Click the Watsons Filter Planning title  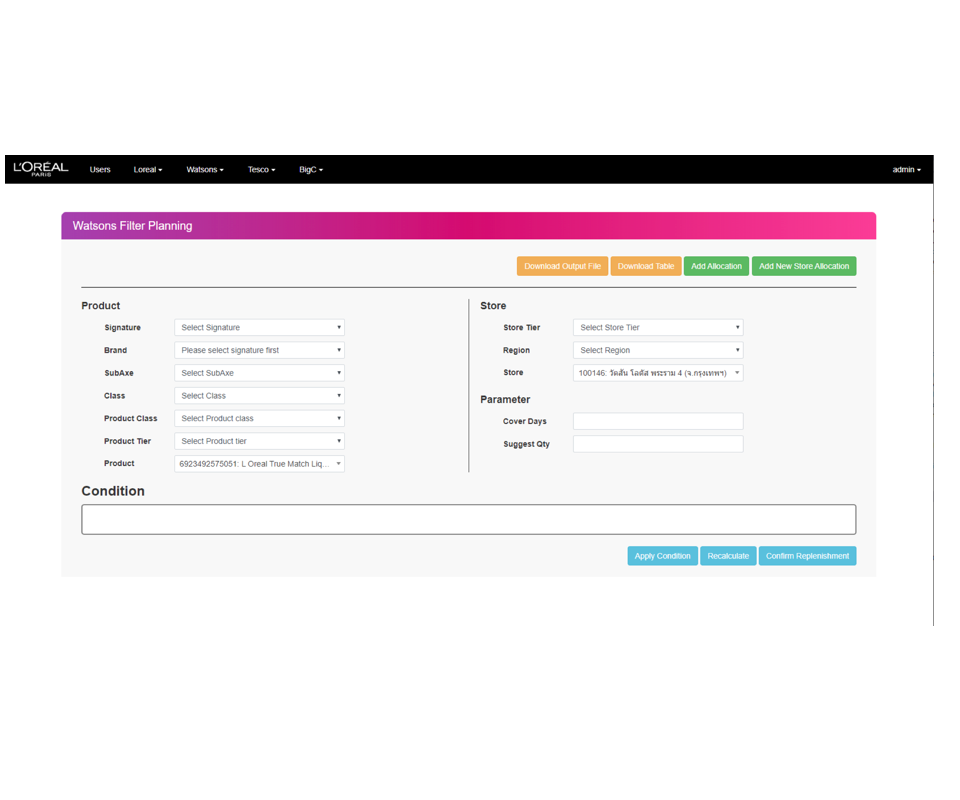pos(132,226)
